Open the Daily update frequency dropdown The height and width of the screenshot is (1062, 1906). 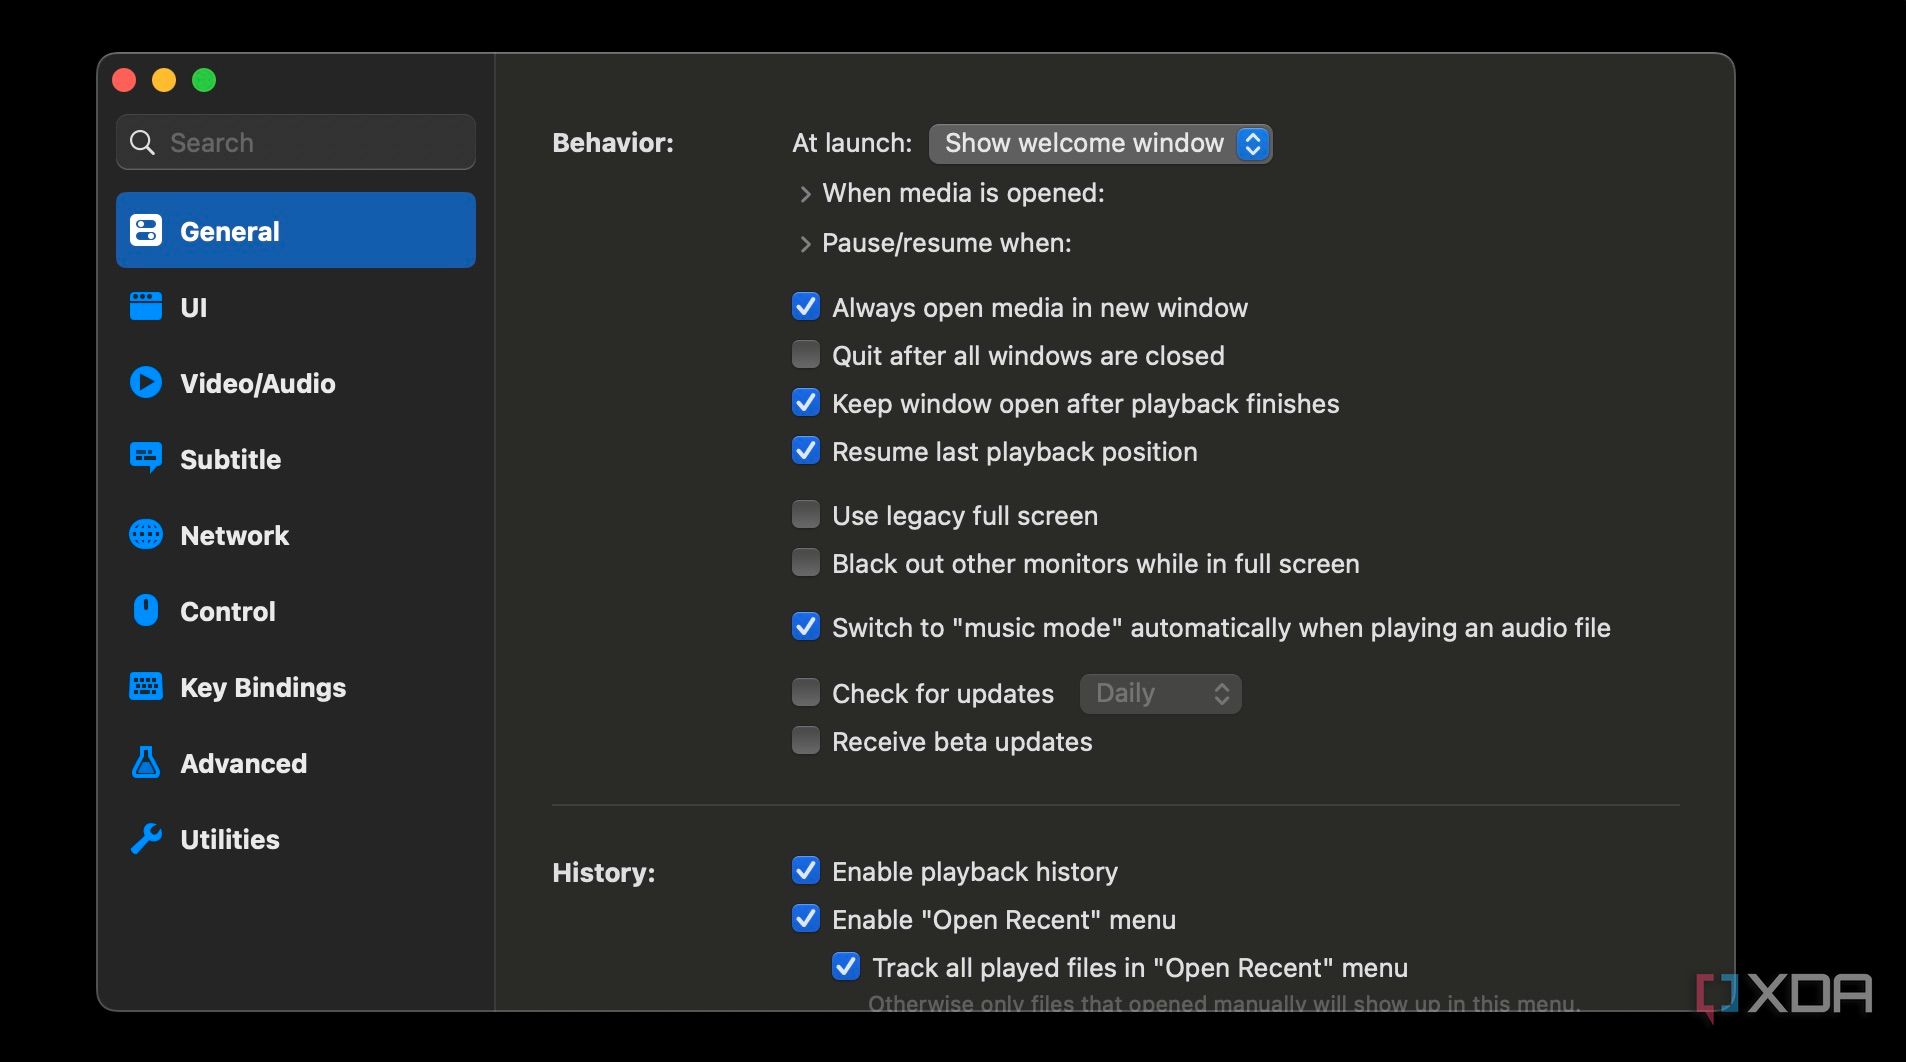point(1160,693)
